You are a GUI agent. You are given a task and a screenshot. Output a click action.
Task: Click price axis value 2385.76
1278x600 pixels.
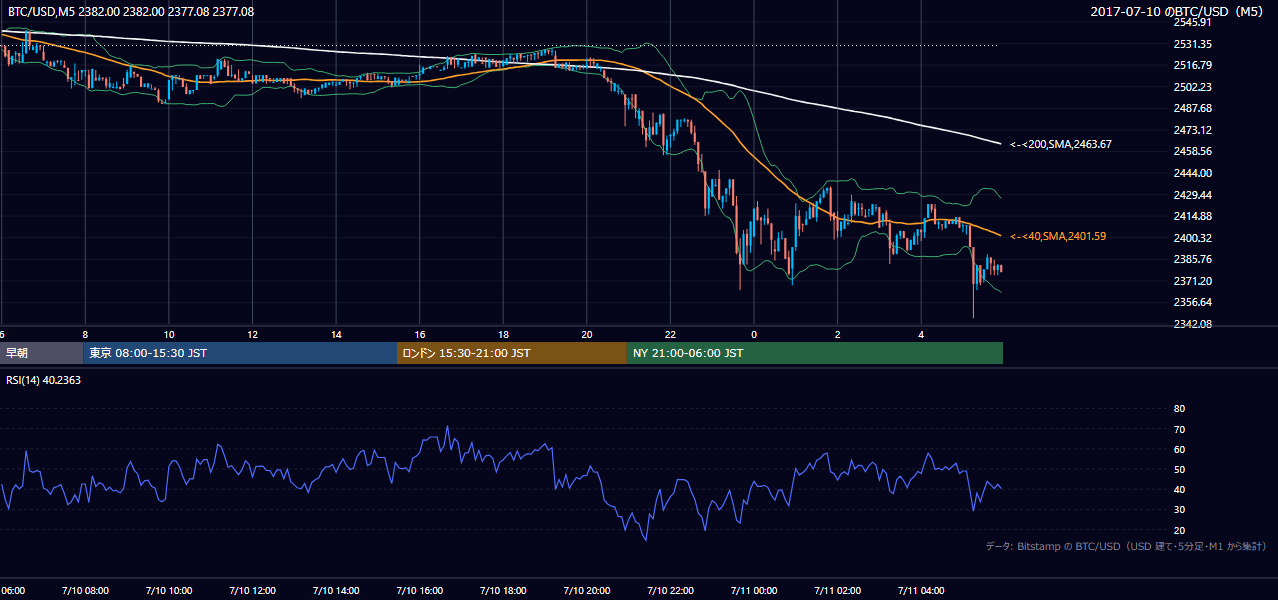coord(1193,259)
